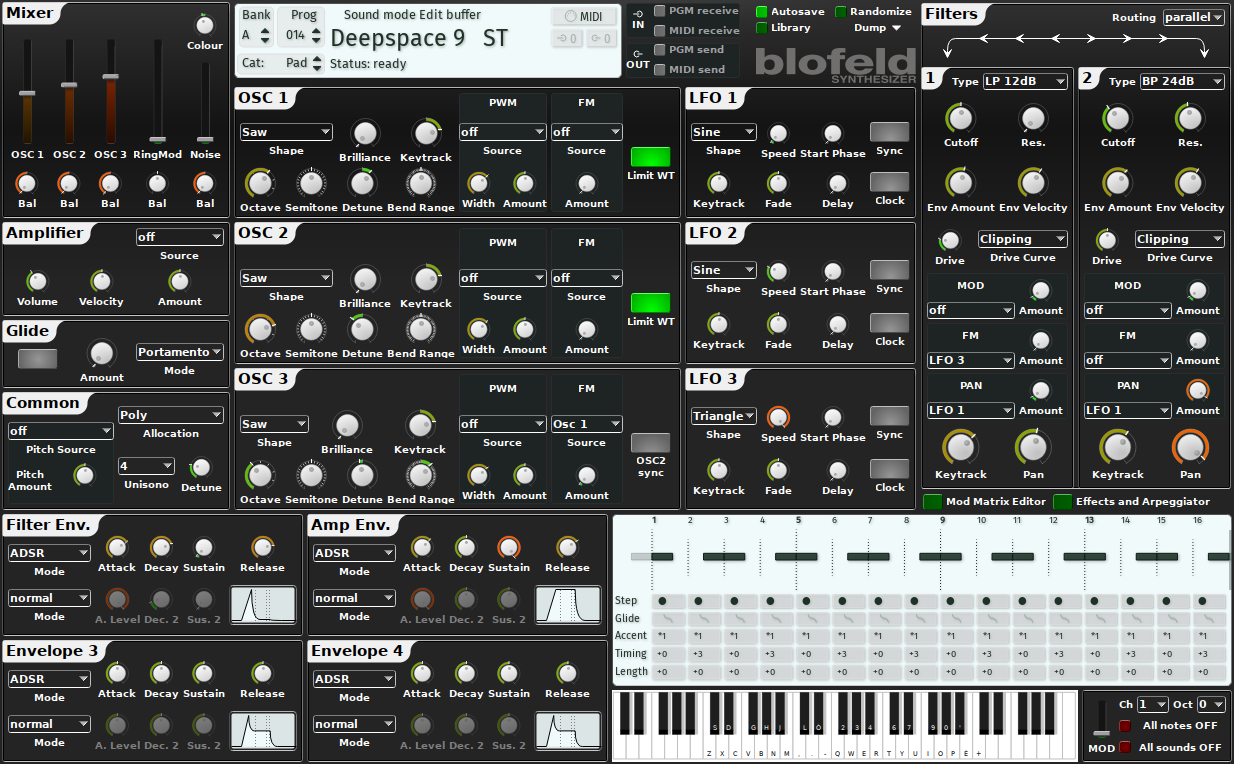Toggle the OSC 1 Limit WT button
Image resolution: width=1234 pixels, height=764 pixels.
pyautogui.click(x=650, y=157)
